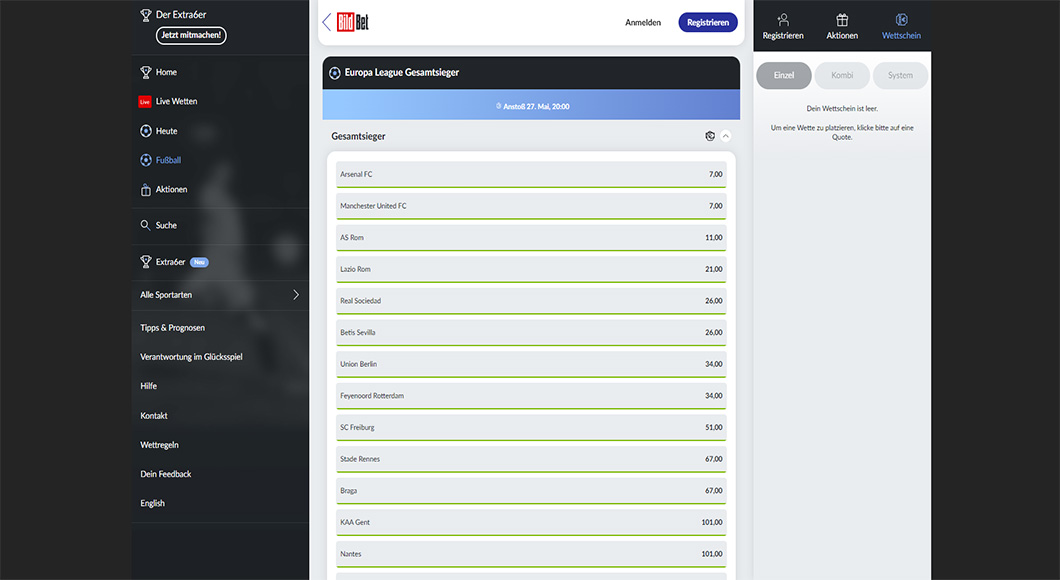Image resolution: width=1060 pixels, height=580 pixels.
Task: Click the Home trophy icon in sidebar
Action: pyautogui.click(x=145, y=72)
